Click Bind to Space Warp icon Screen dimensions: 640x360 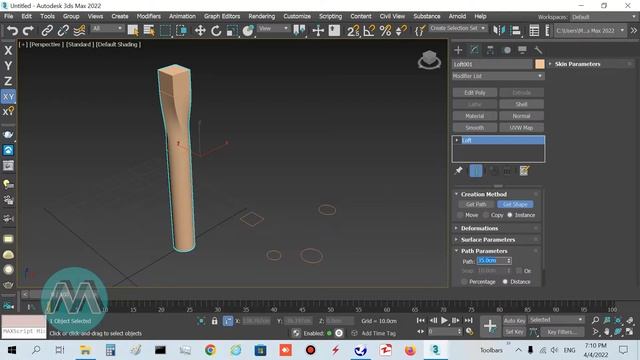[x=80, y=31]
